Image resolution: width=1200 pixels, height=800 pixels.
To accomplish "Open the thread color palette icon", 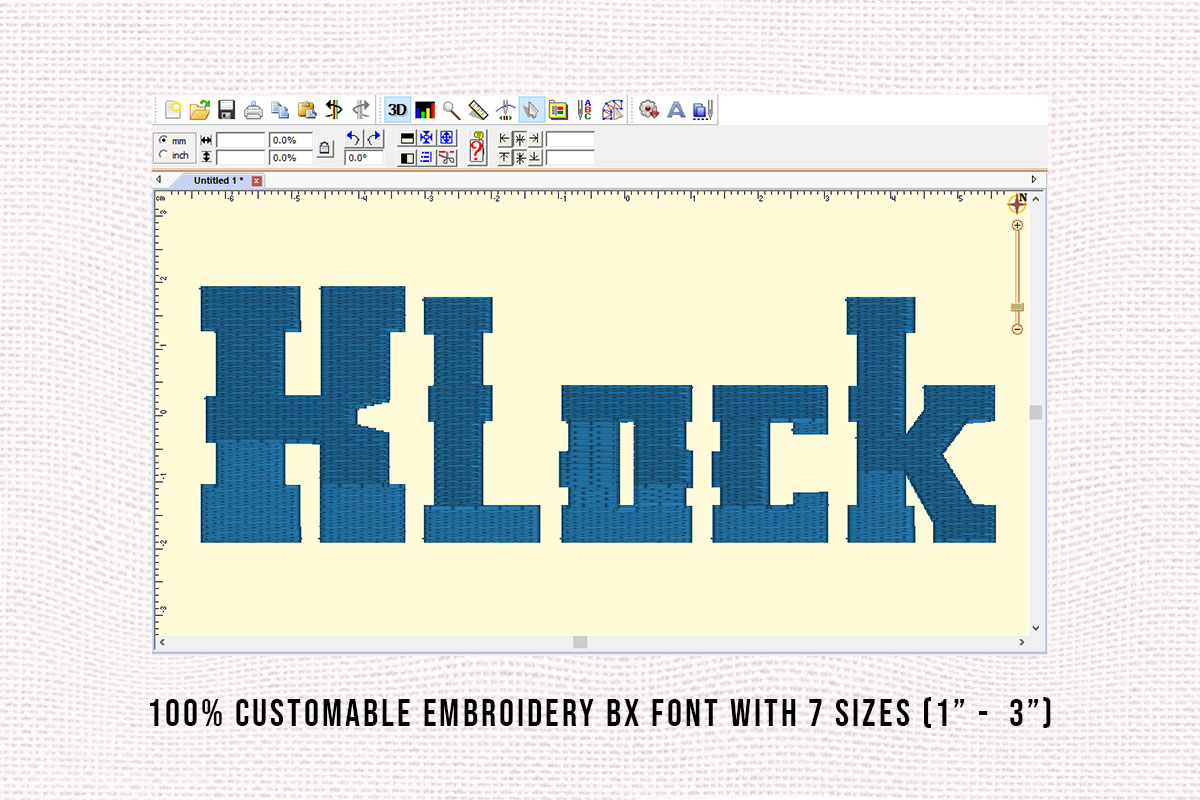I will [557, 111].
